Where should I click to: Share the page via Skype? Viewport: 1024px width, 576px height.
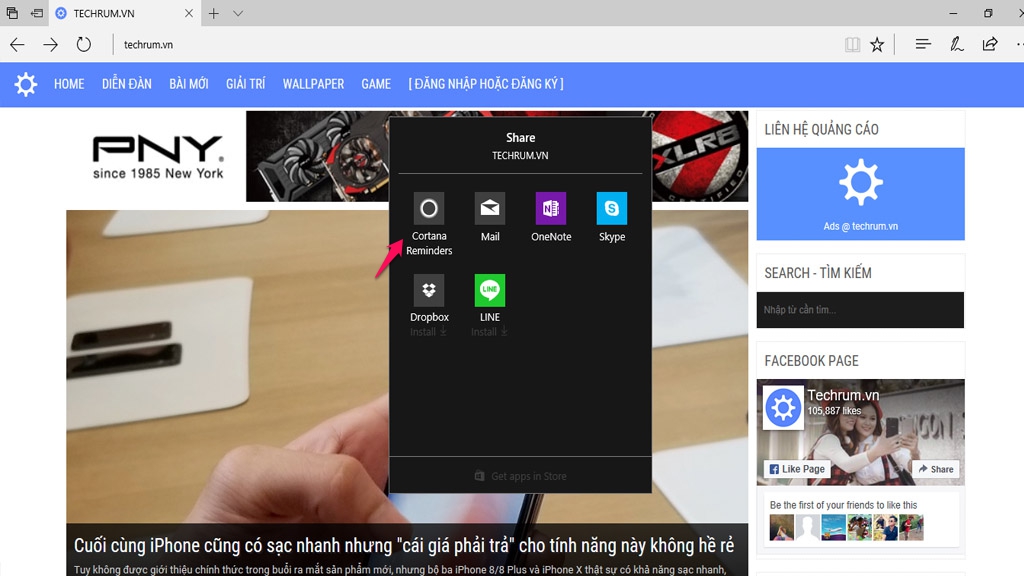[x=612, y=217]
